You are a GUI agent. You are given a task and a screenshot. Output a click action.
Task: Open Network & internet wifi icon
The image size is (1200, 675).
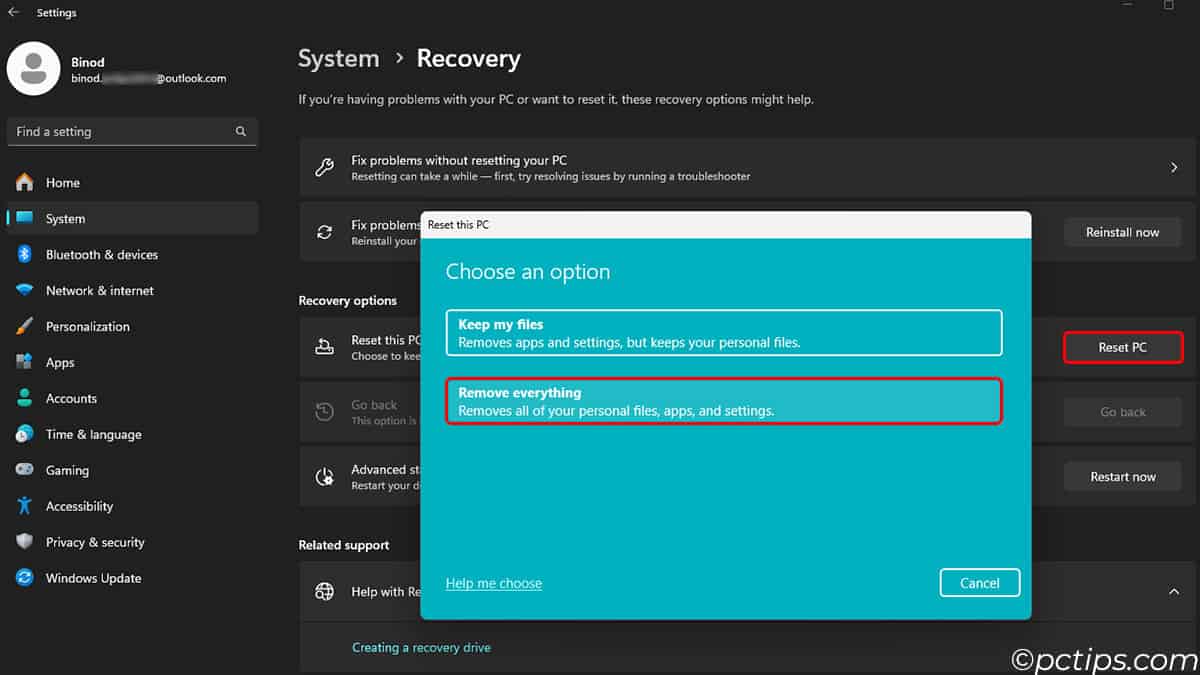(25, 291)
